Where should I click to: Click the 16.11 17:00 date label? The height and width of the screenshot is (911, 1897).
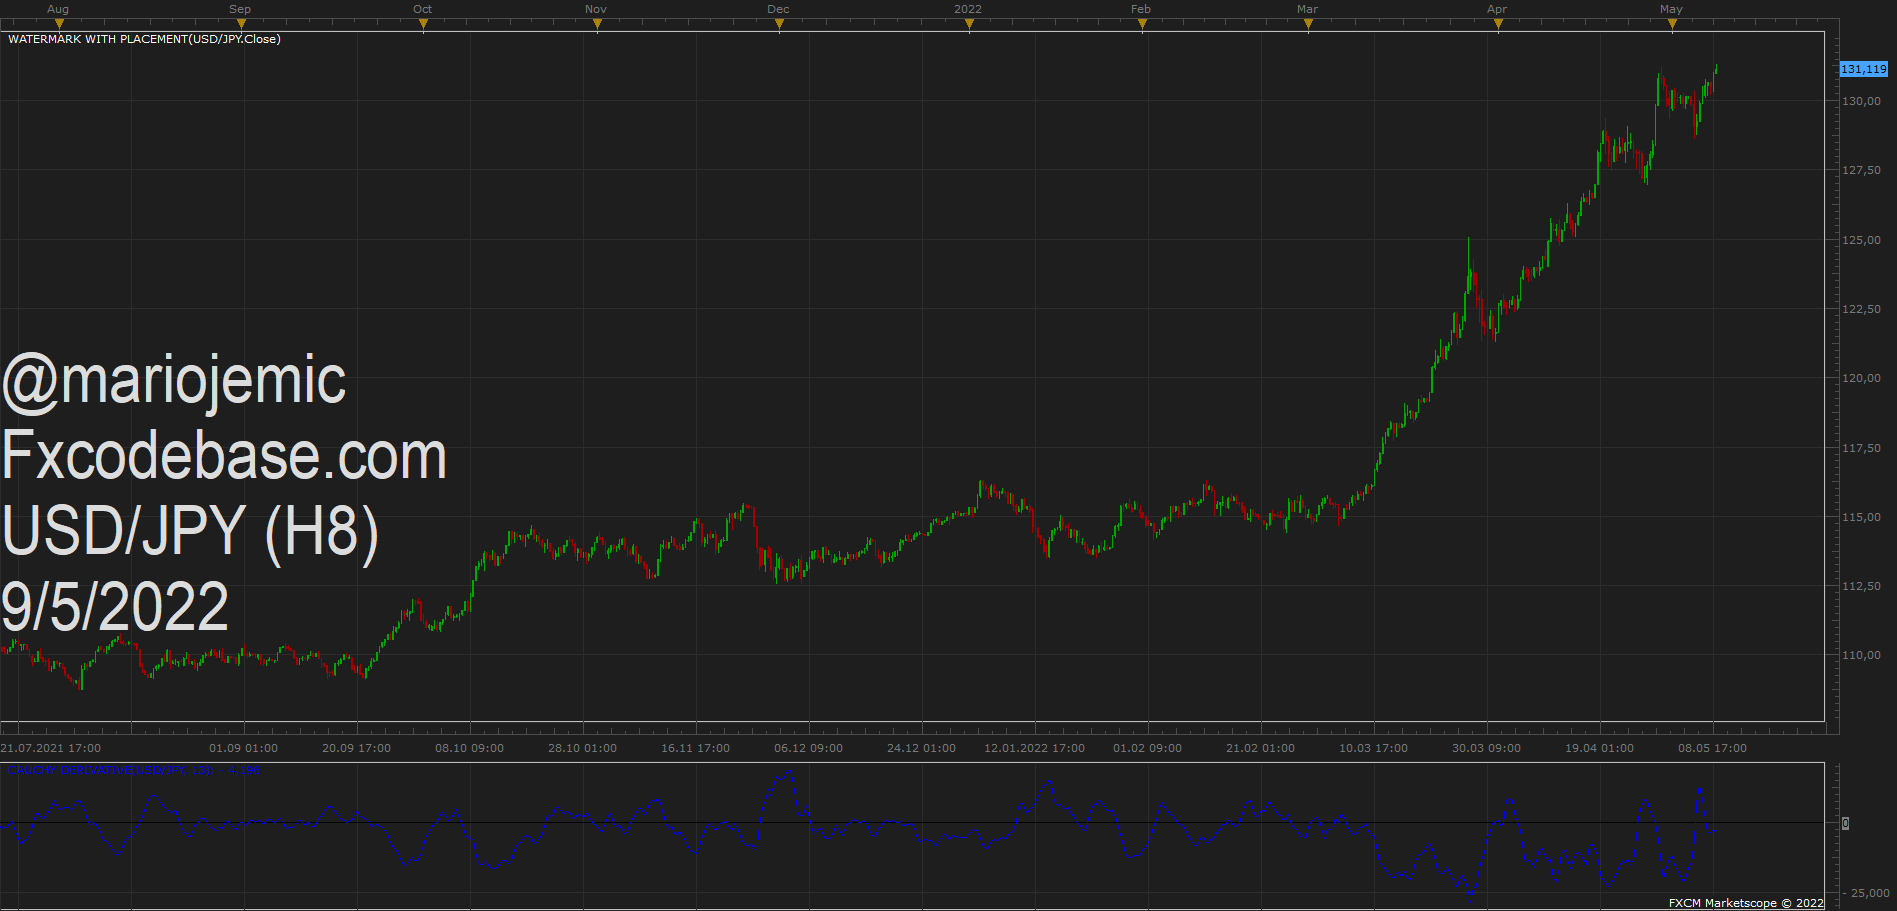pyautogui.click(x=696, y=748)
